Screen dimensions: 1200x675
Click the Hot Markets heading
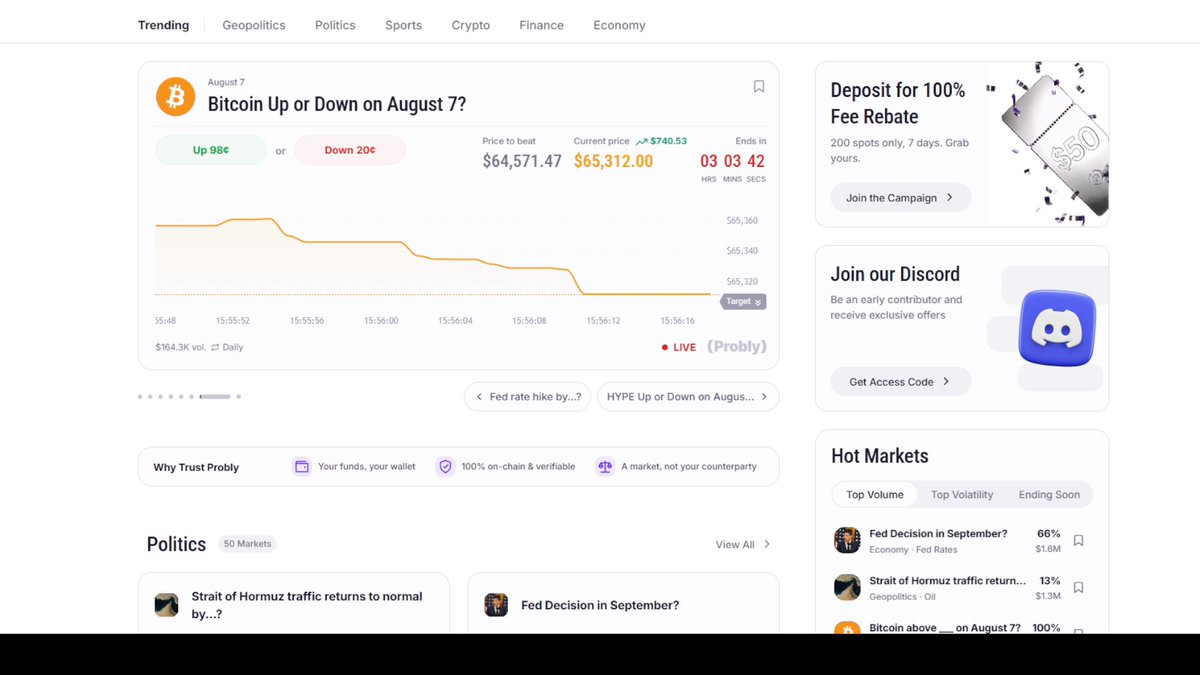[880, 456]
